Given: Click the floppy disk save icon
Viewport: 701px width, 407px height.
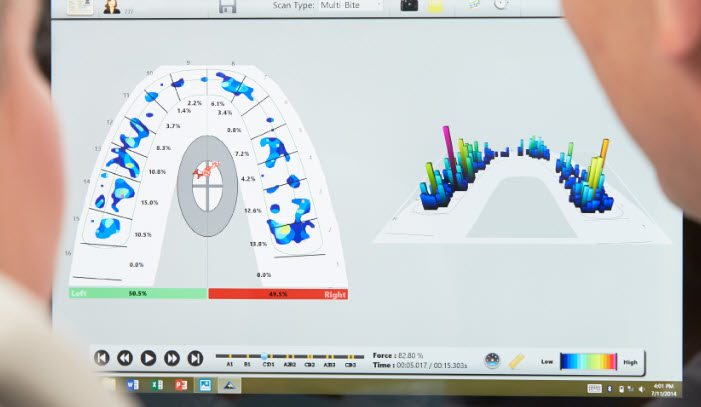Looking at the screenshot, I should (x=227, y=6).
